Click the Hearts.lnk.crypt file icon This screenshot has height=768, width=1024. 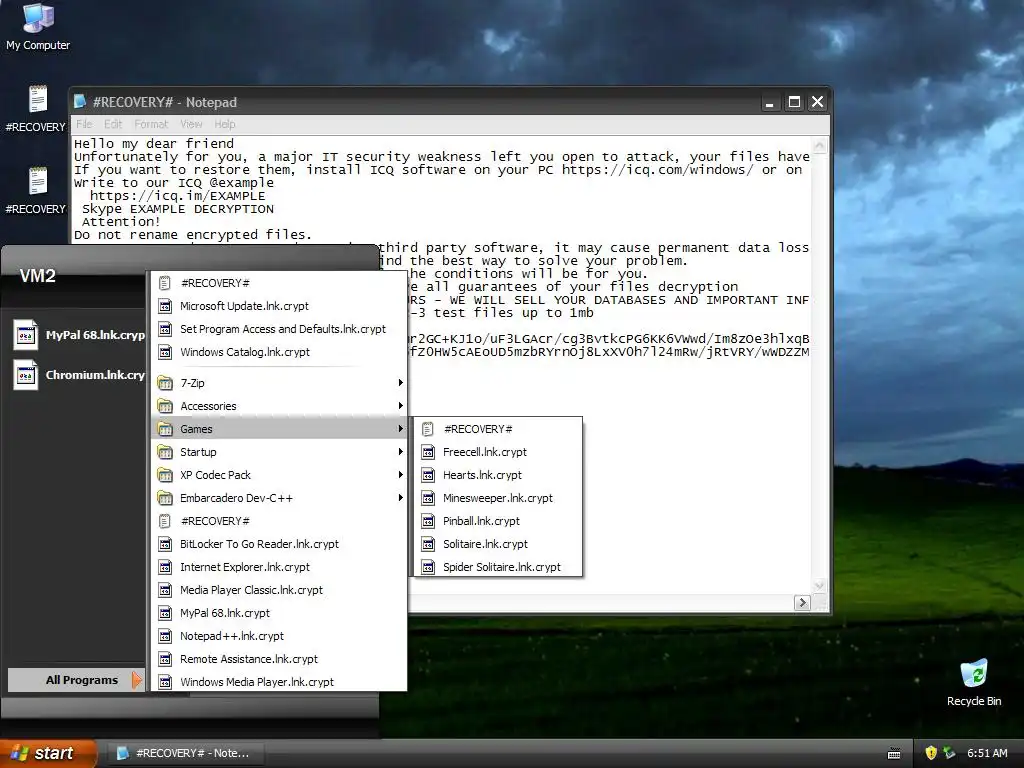pyautogui.click(x=428, y=475)
